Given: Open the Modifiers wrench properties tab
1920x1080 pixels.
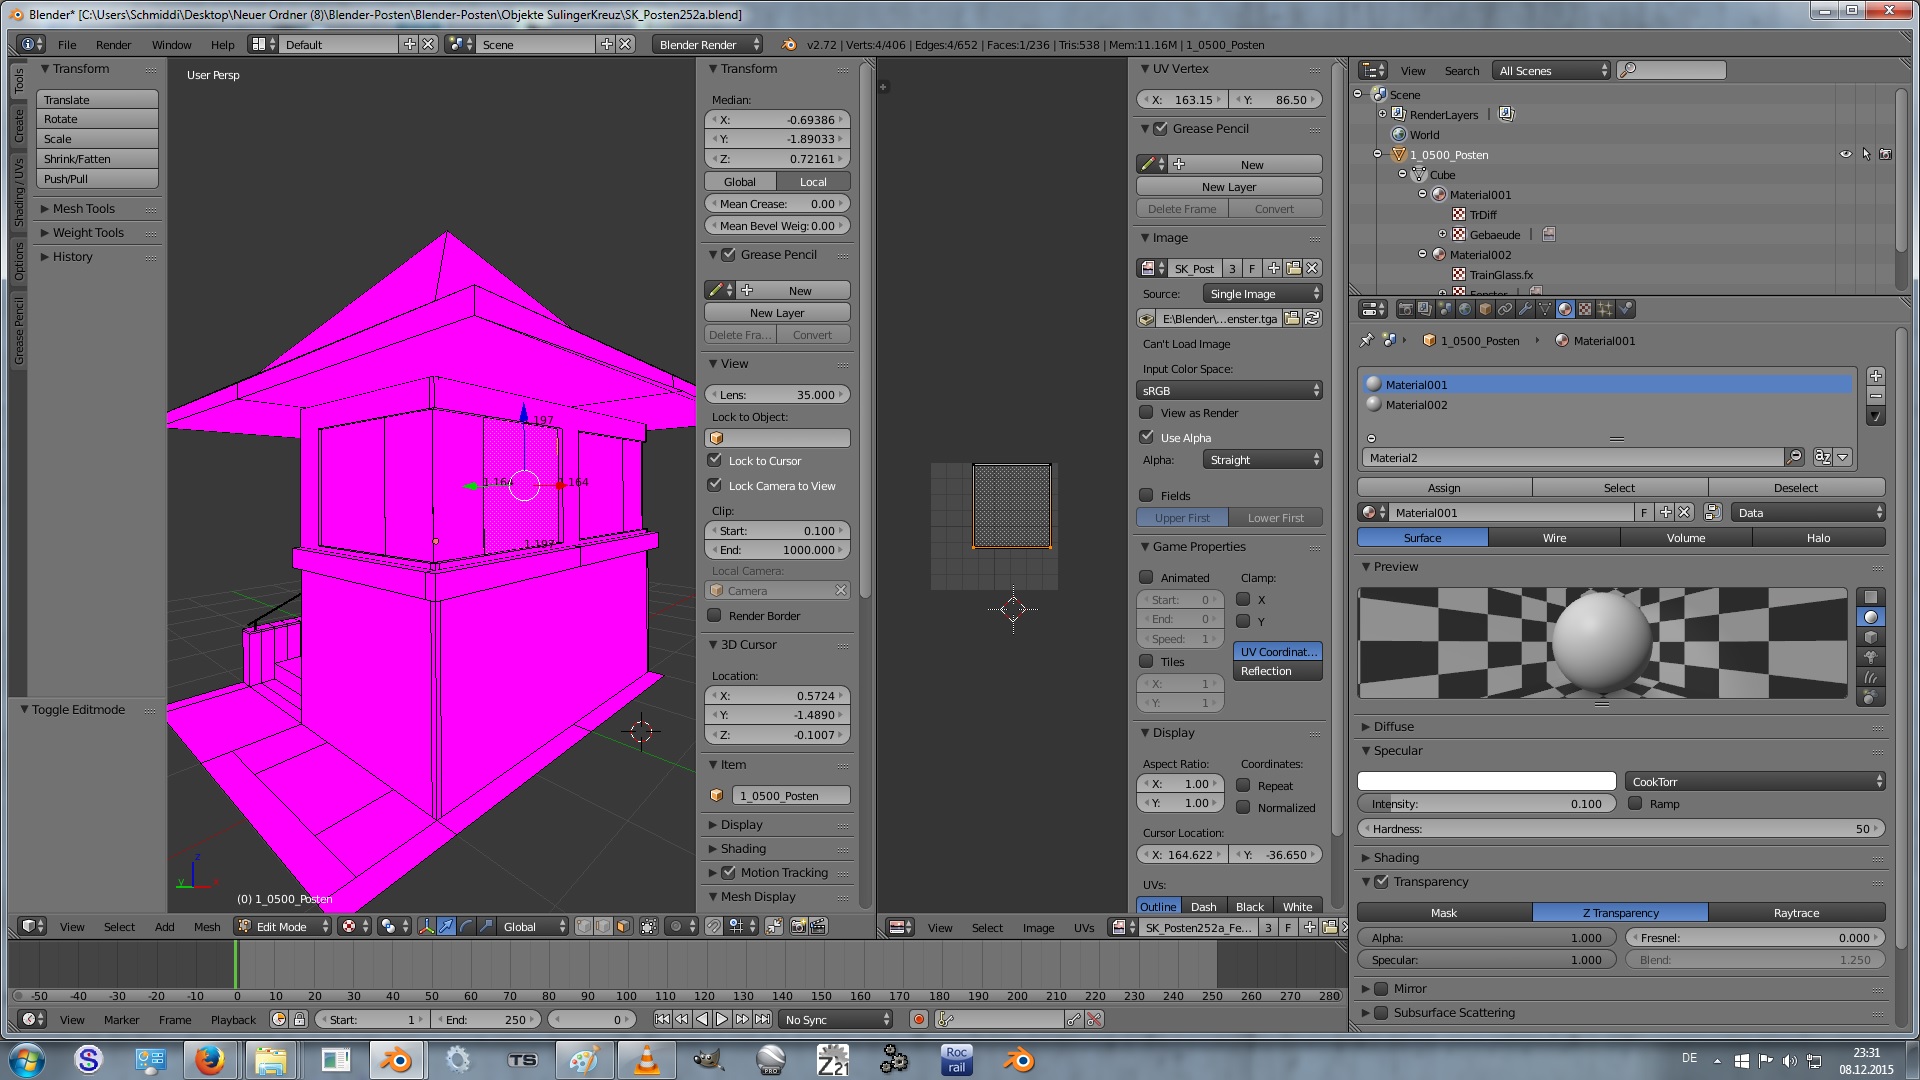Looking at the screenshot, I should coord(1525,309).
